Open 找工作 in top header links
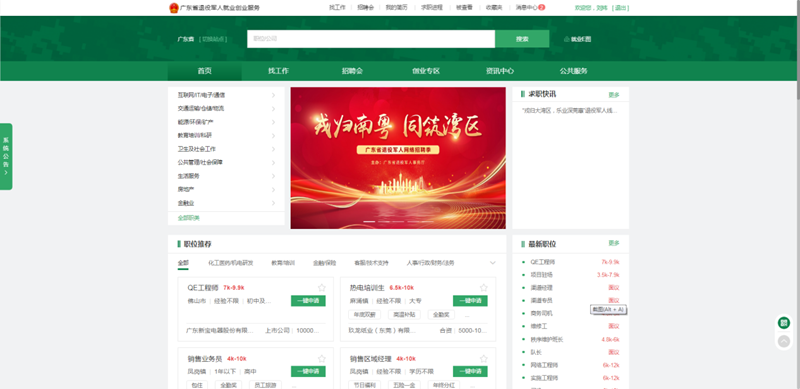Viewport: 800px width, 389px height. tap(337, 8)
